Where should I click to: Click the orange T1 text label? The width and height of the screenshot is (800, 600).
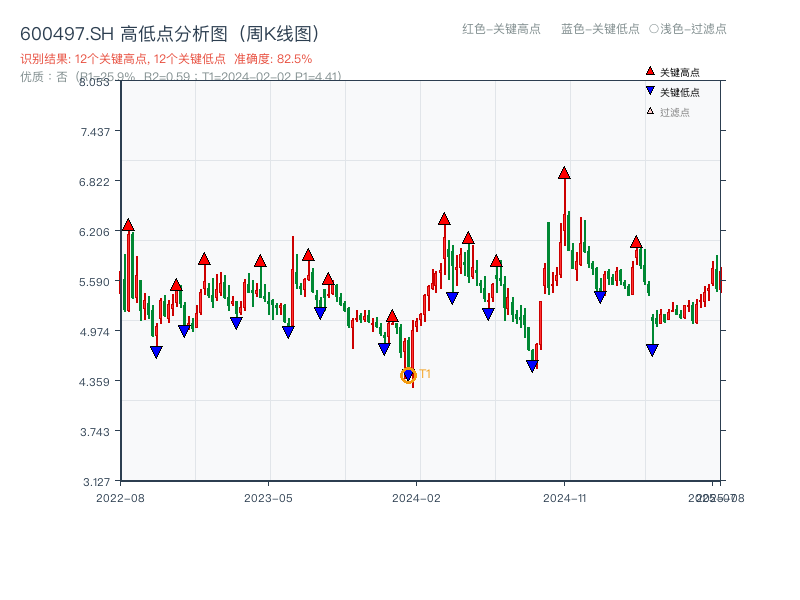pos(425,374)
